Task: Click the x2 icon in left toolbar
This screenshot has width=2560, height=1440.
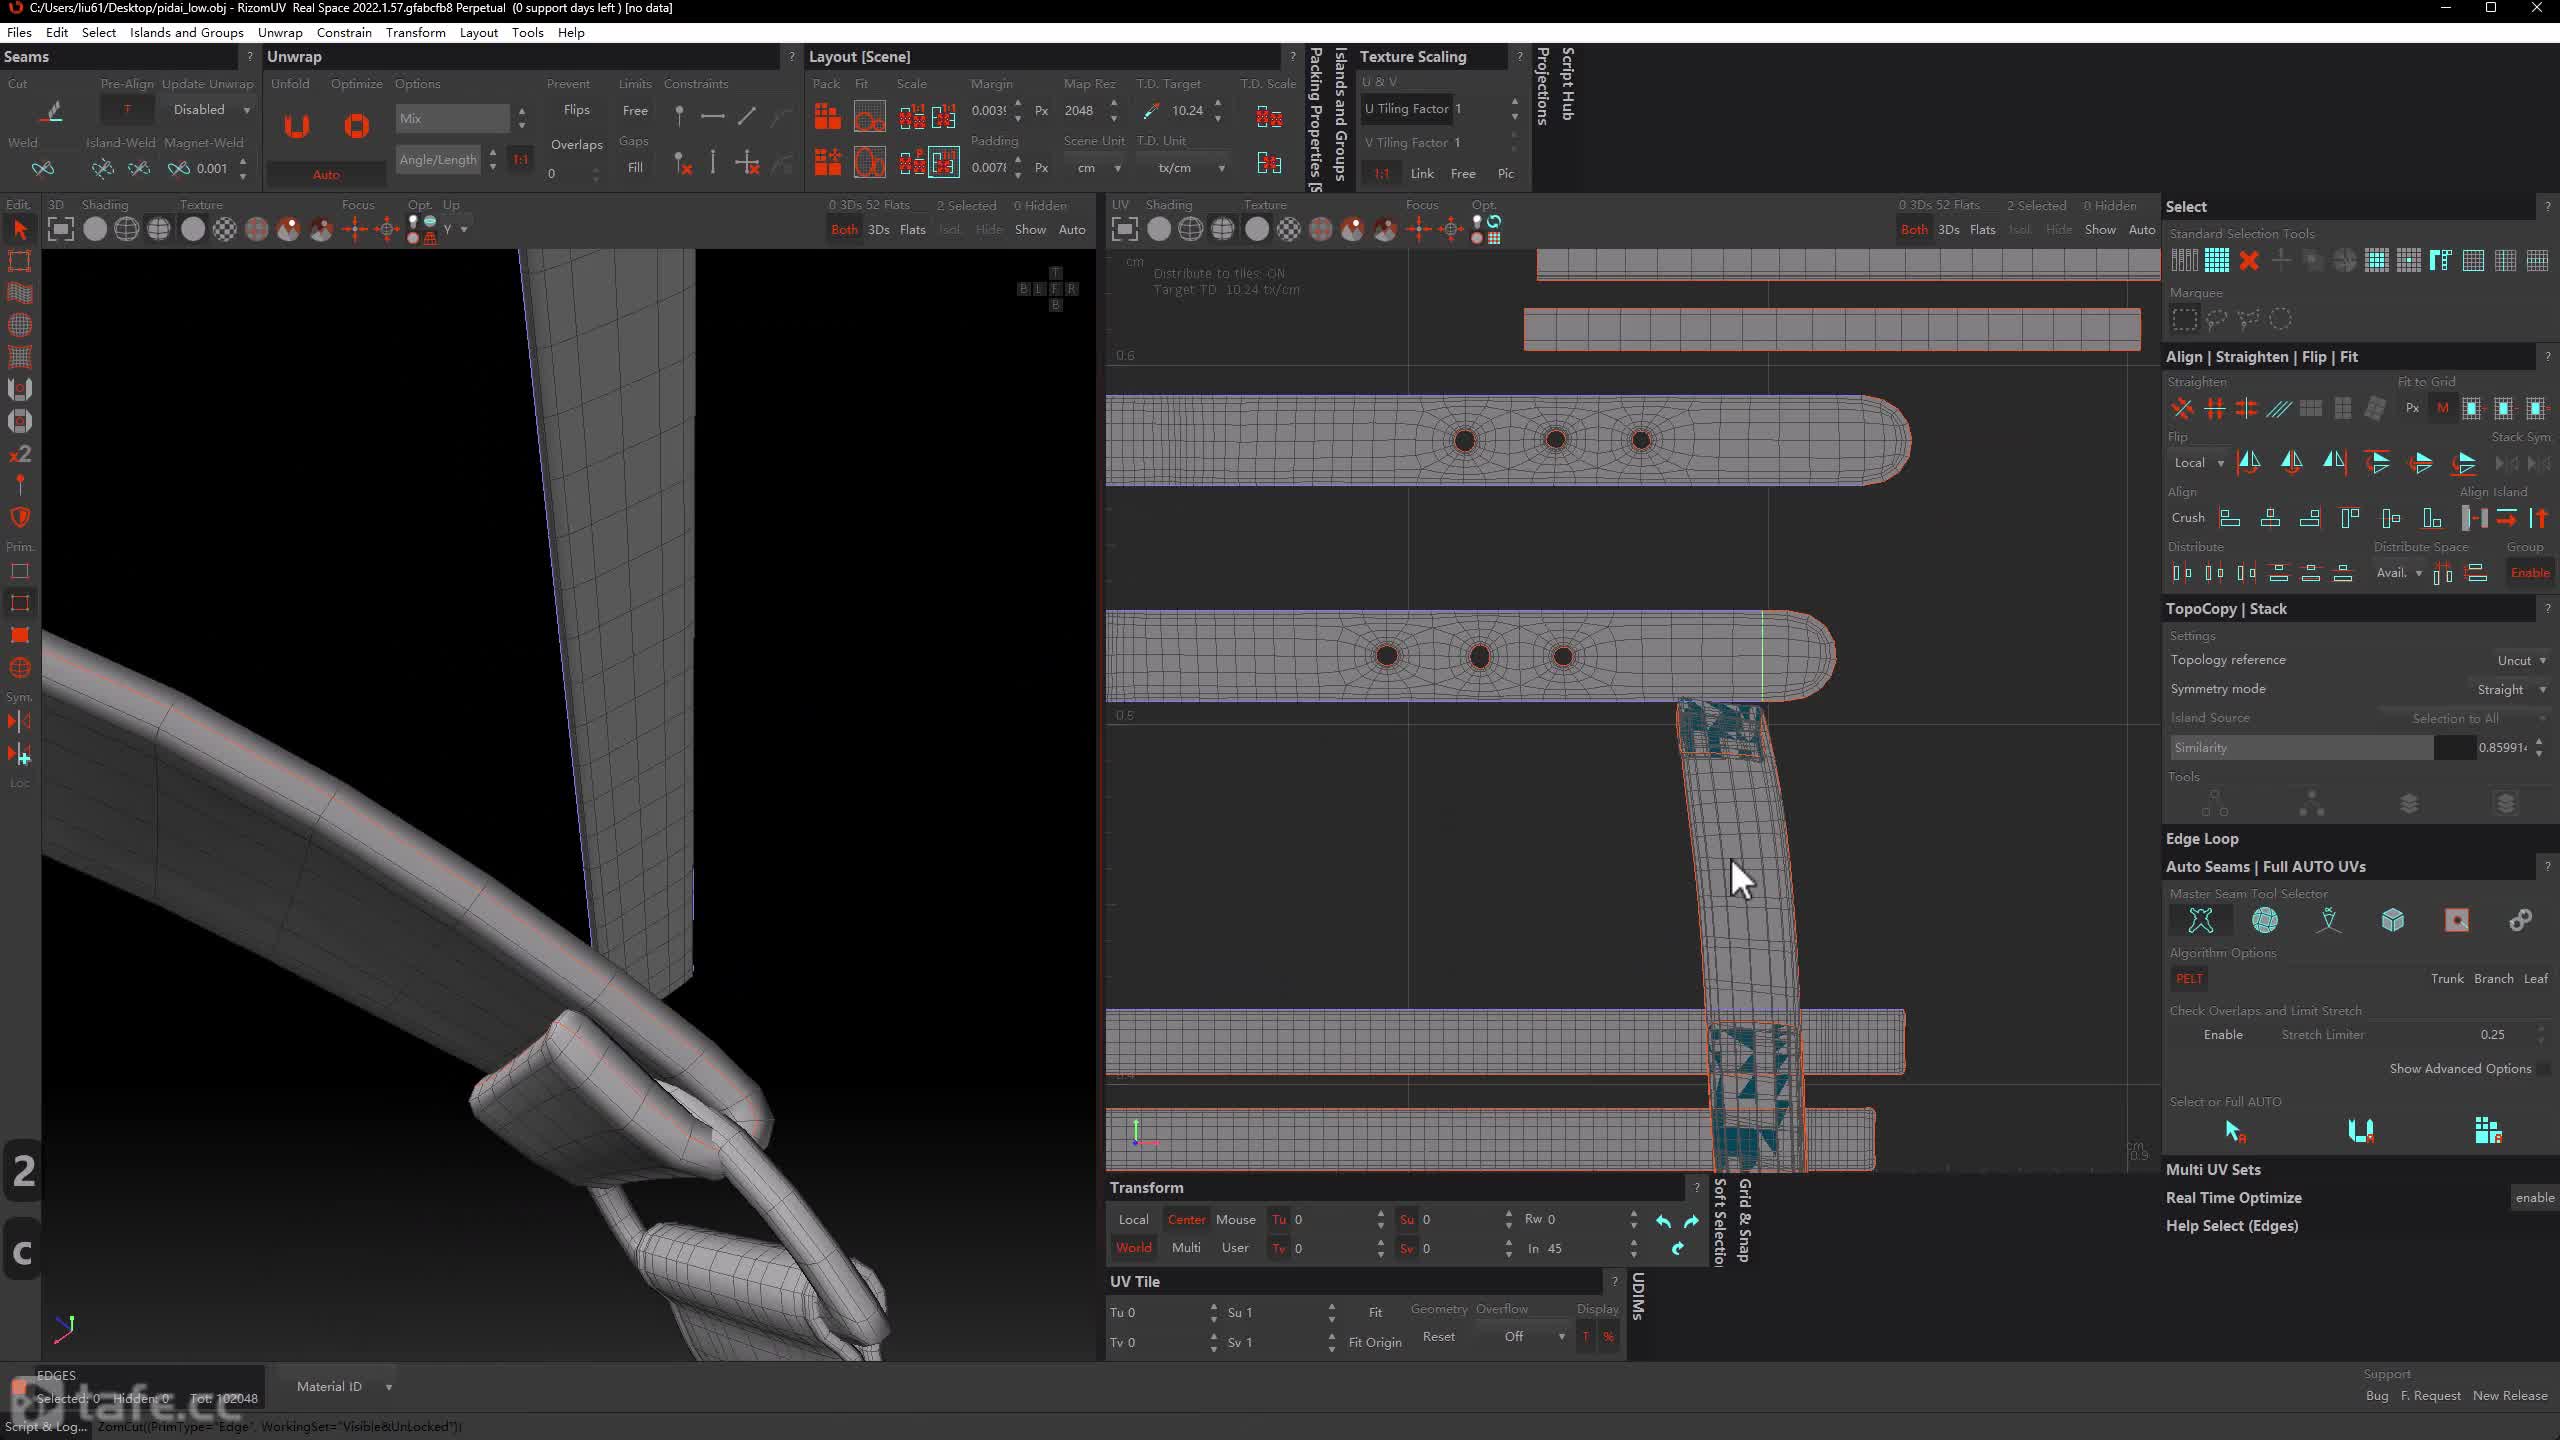Action: (x=20, y=454)
